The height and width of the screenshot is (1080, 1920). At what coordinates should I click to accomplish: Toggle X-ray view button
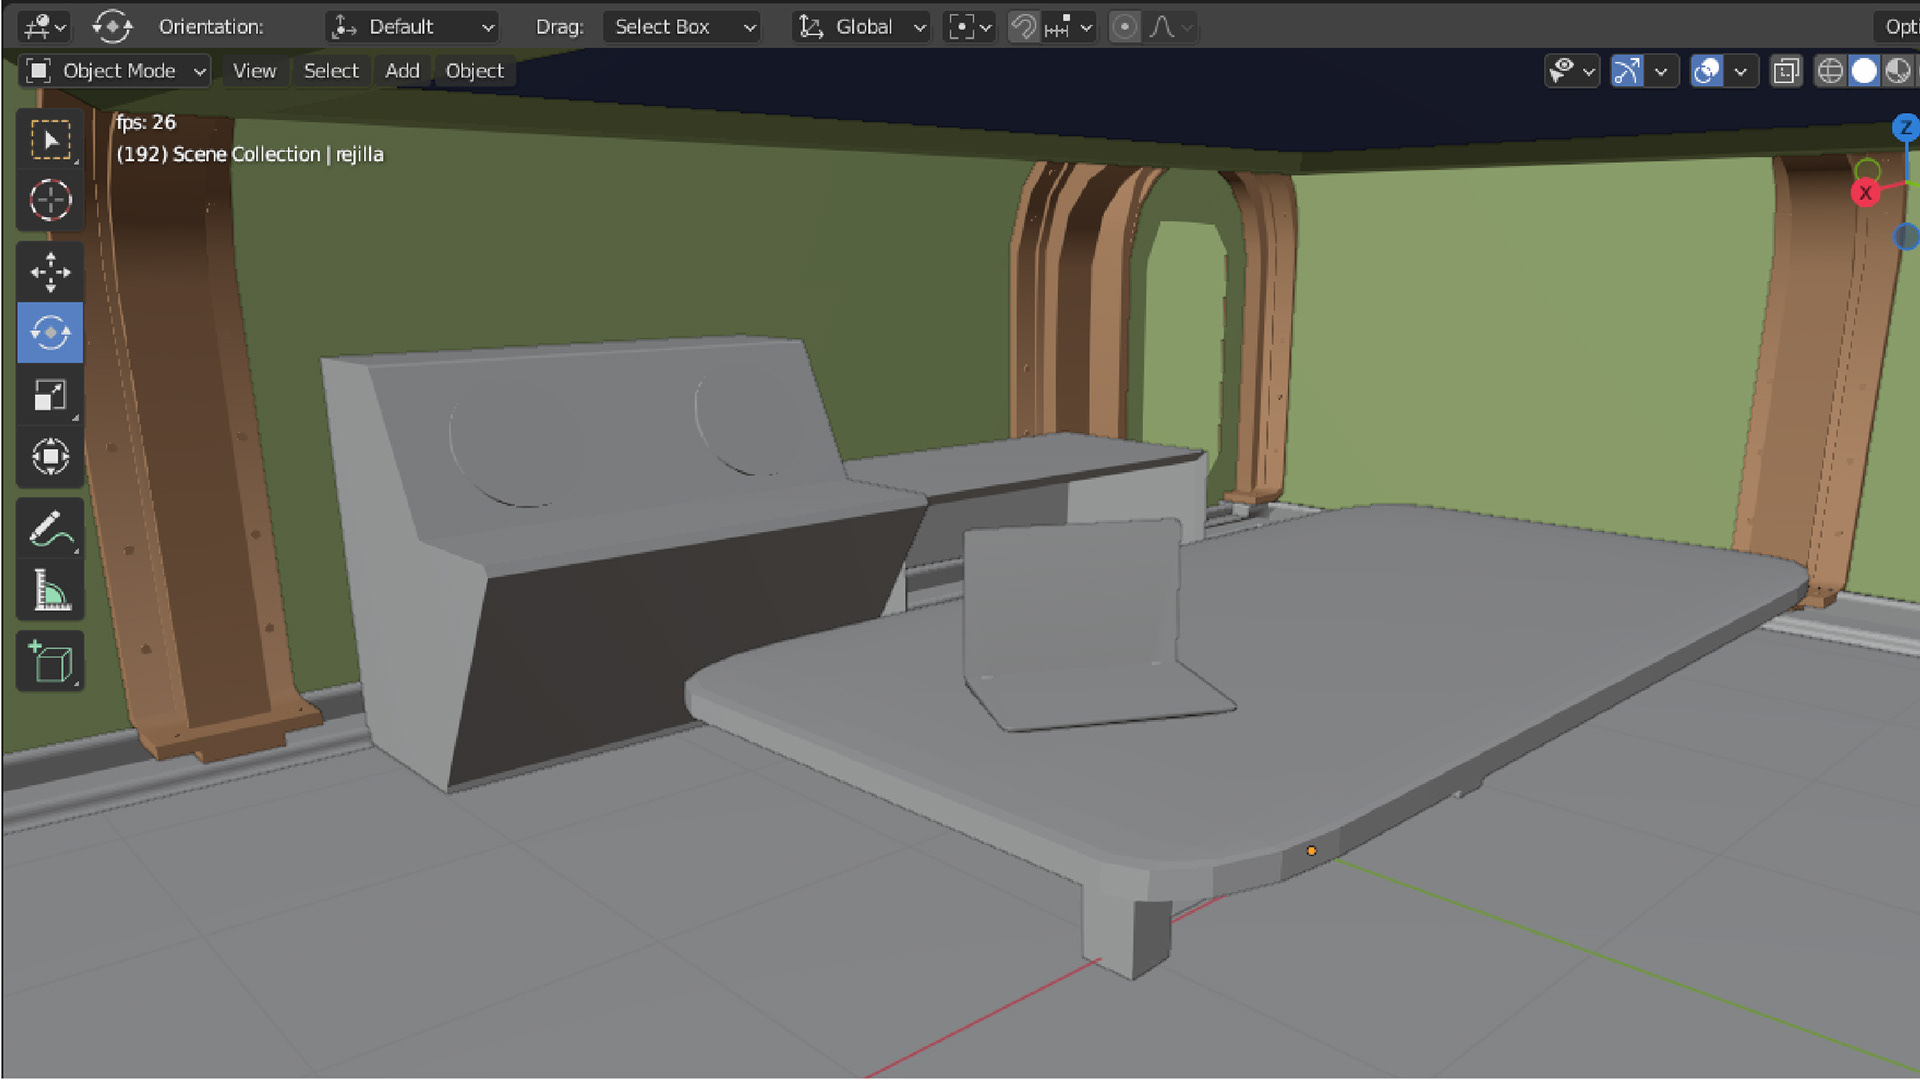[x=1786, y=71]
